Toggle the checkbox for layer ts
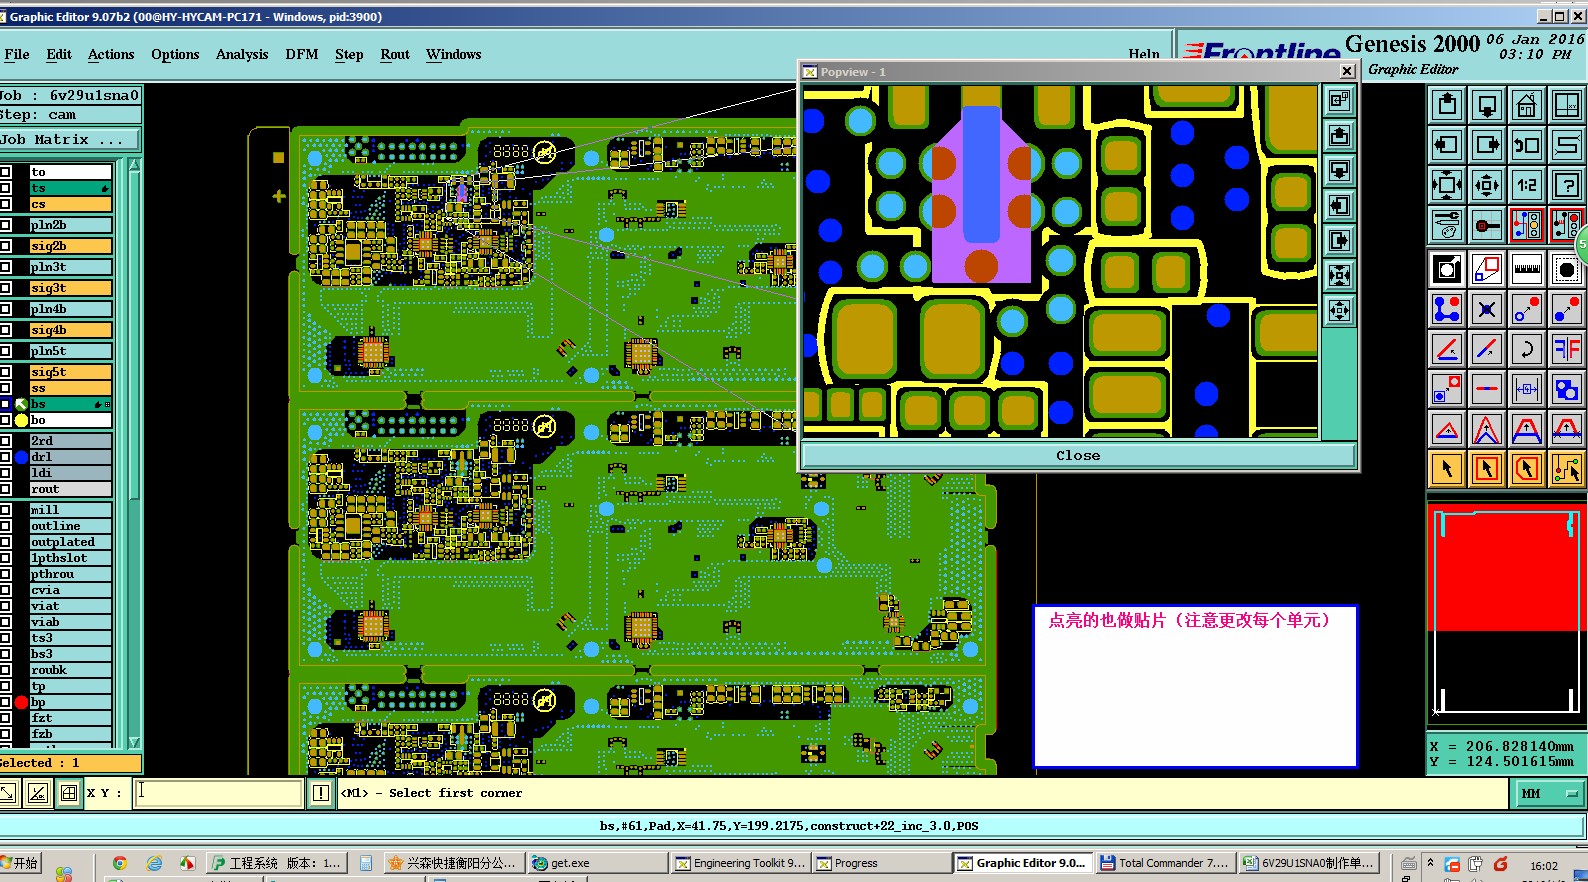The height and width of the screenshot is (882, 1588). [6, 188]
